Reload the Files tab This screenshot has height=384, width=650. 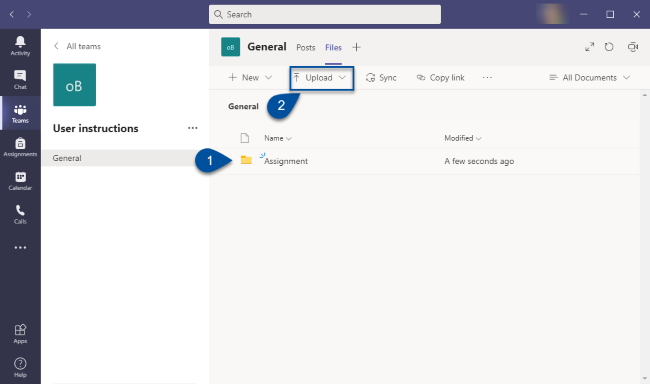coord(609,47)
